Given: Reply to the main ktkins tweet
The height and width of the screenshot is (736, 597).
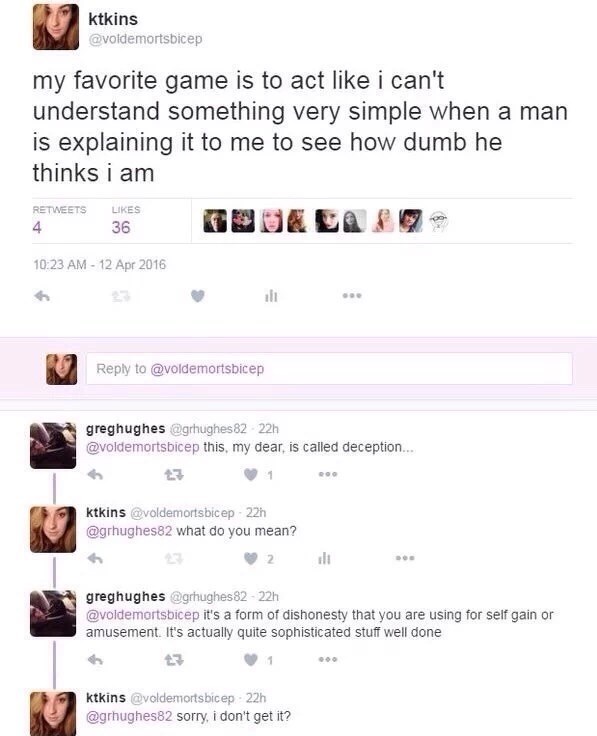Looking at the screenshot, I should 42,296.
